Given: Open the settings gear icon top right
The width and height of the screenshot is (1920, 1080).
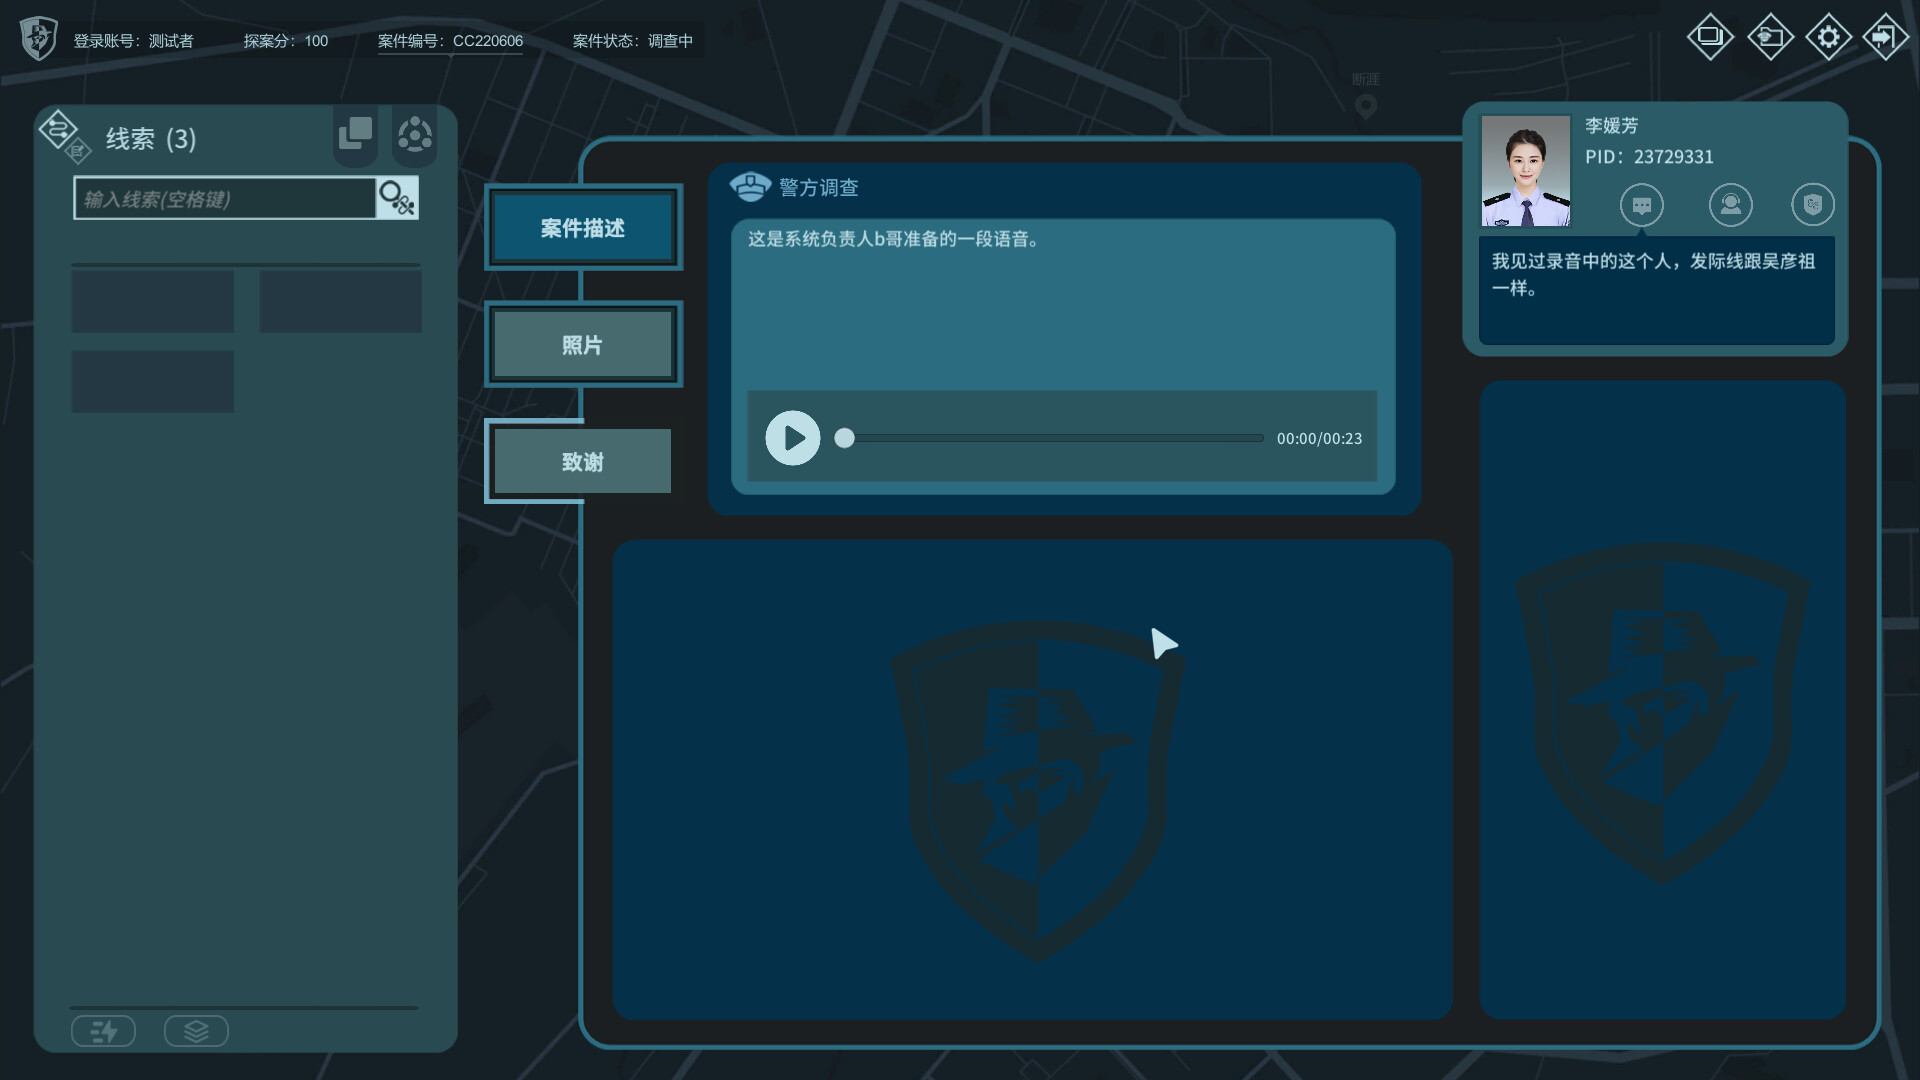Looking at the screenshot, I should [x=1828, y=37].
